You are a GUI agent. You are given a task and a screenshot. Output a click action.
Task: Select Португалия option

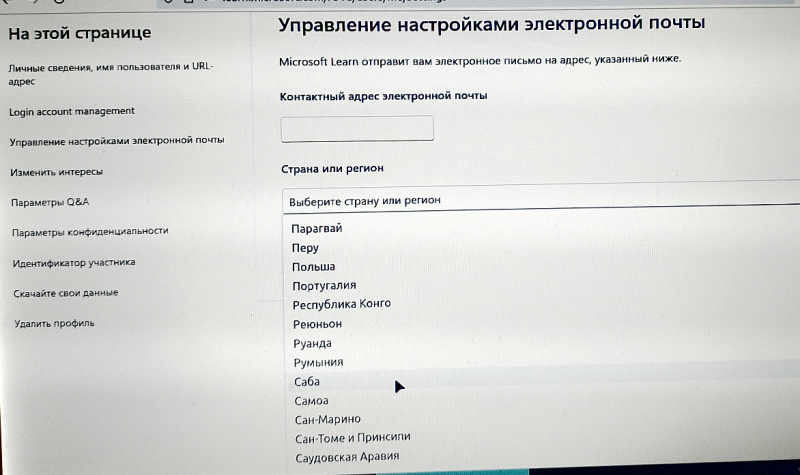[x=324, y=286]
